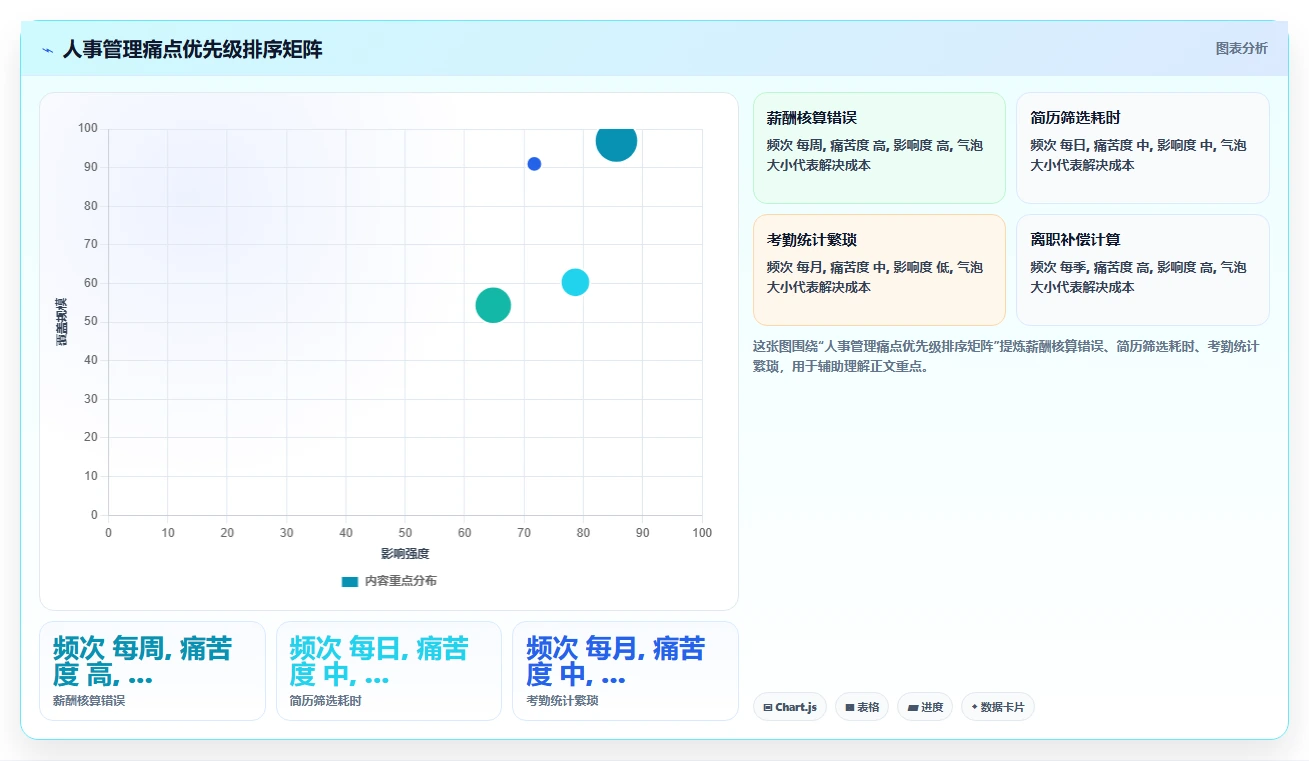1309x761 pixels.
Task: Click the Chart.js tag icon
Action: point(767,707)
